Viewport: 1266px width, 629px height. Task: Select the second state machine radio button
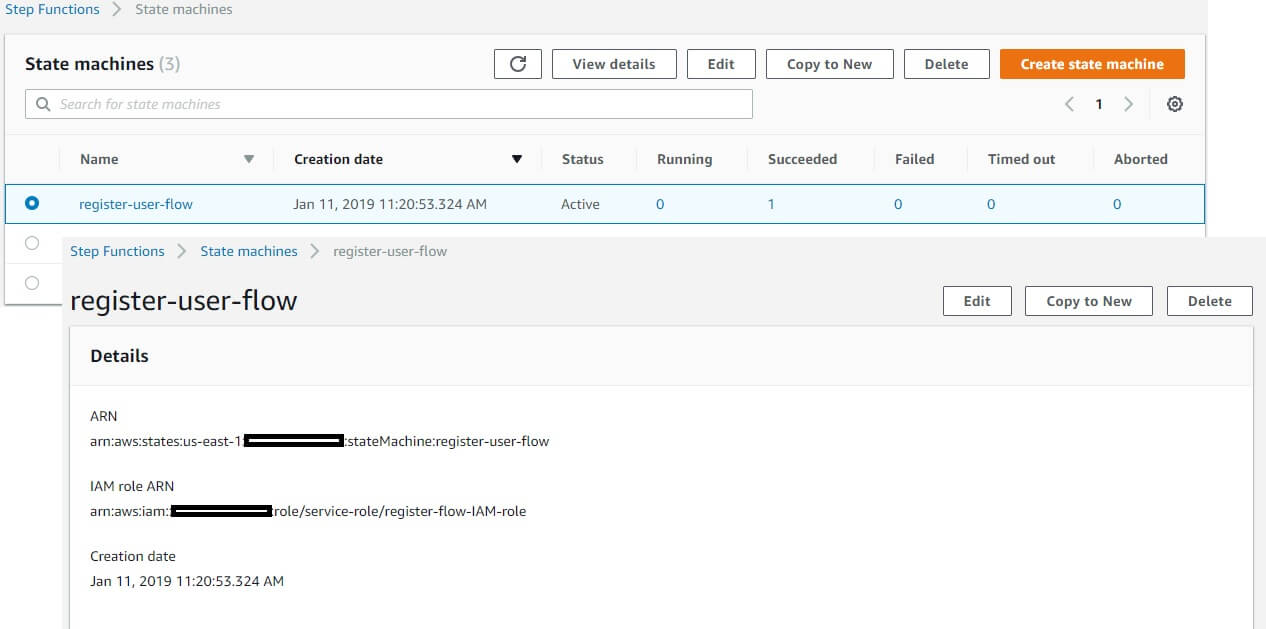point(32,243)
